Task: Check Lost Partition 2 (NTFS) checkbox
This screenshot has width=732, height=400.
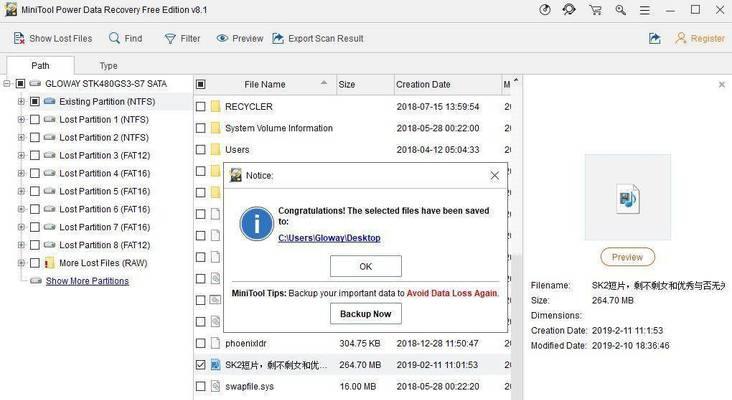Action: (x=35, y=137)
